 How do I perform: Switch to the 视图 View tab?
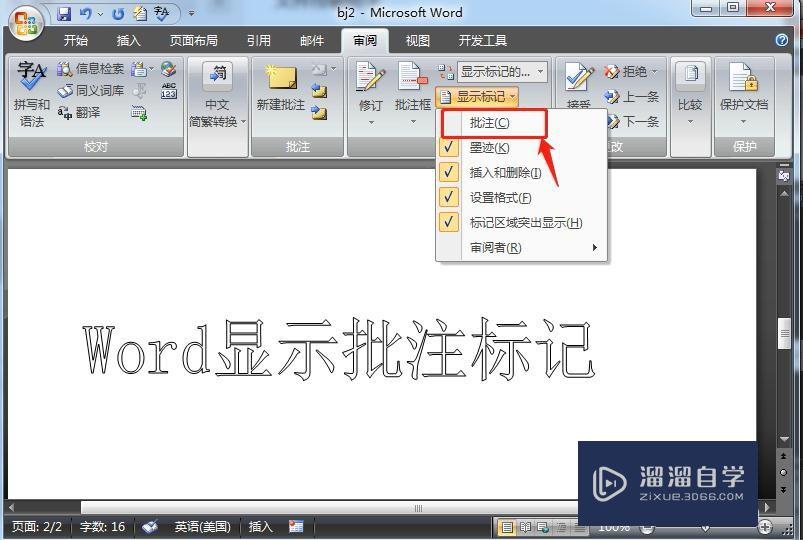(x=417, y=40)
